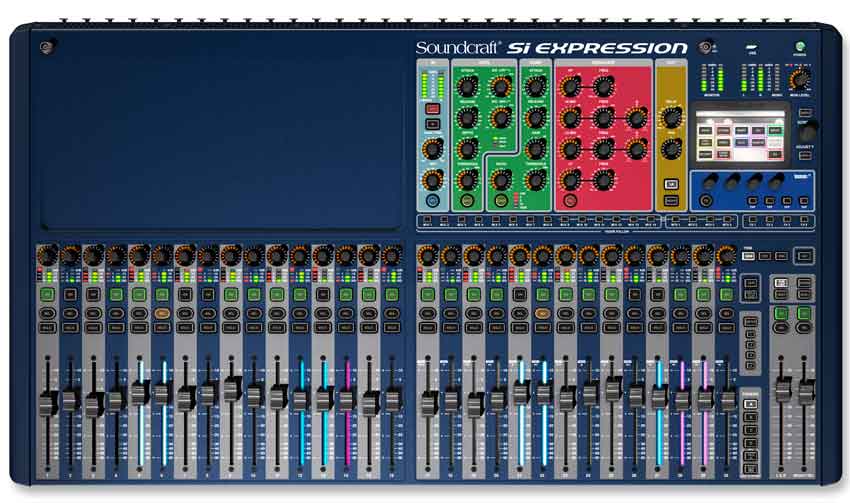Solo channel 1 with its SOLO button

48,327
